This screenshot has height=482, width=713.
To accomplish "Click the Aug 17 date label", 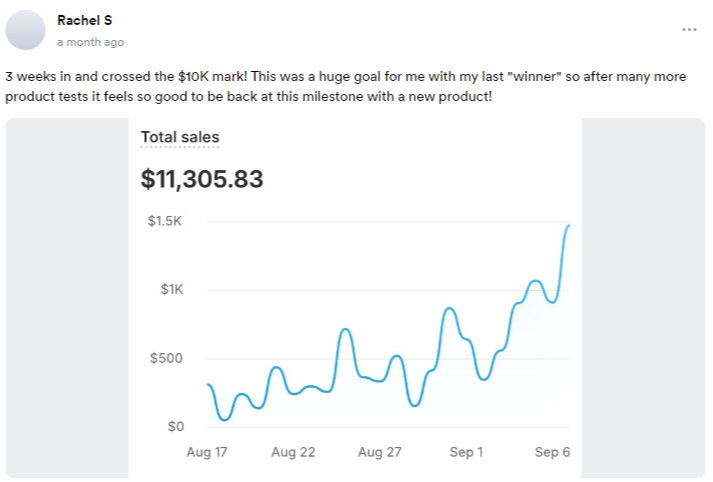I will coord(207,452).
